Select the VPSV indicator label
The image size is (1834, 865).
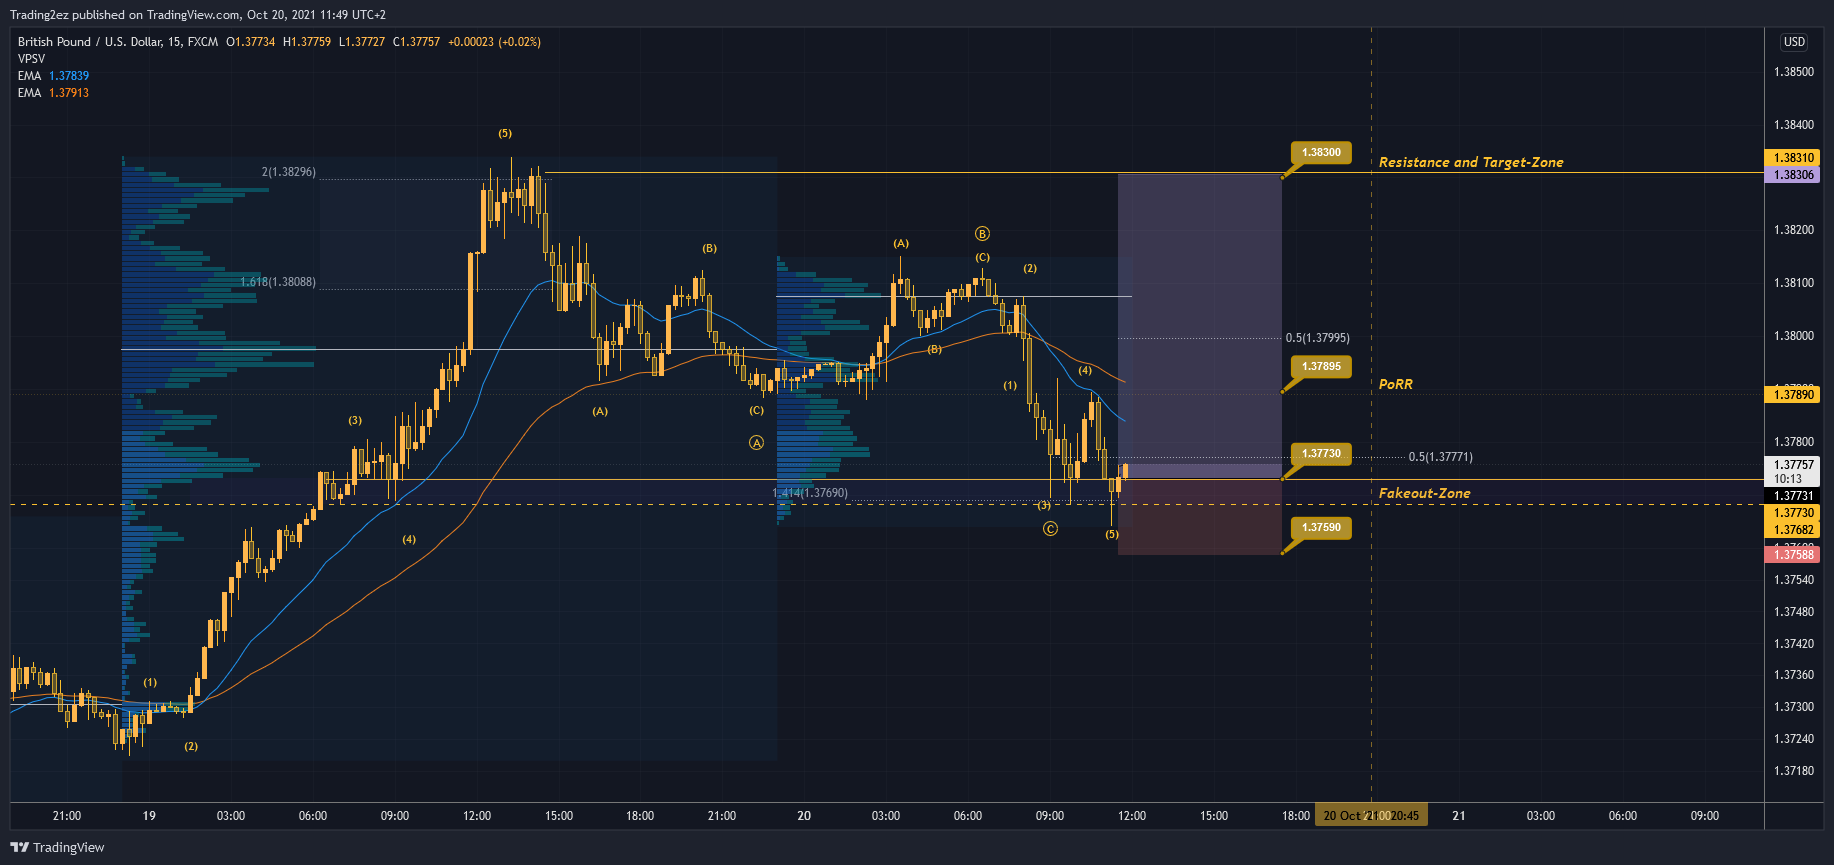coord(31,59)
